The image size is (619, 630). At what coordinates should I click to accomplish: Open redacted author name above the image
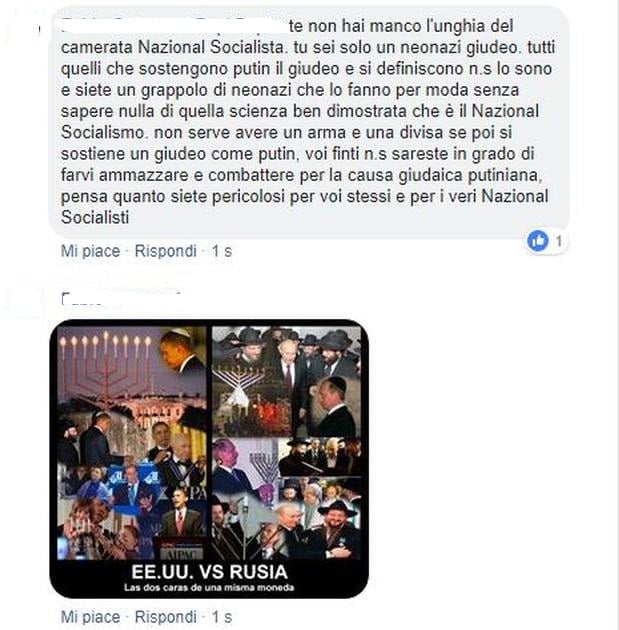tap(121, 298)
